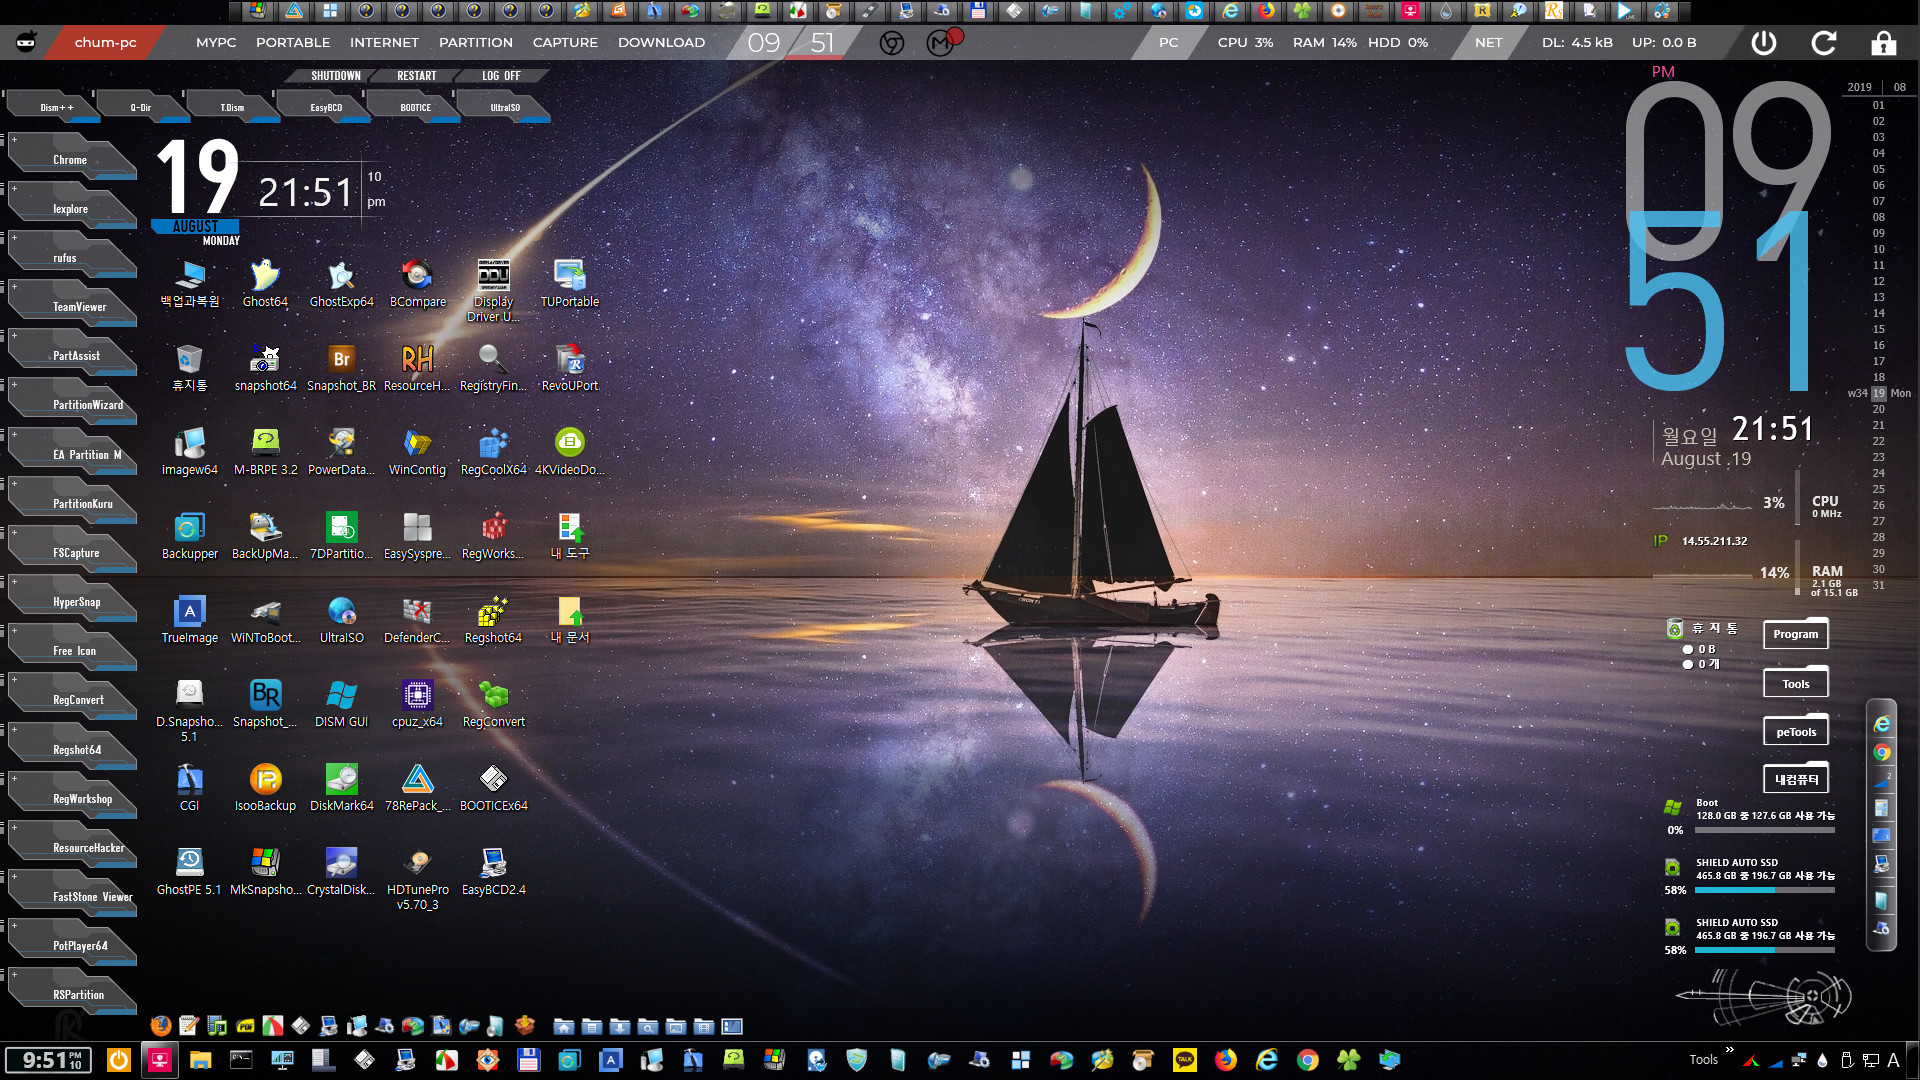Open KakaoTalk from the taskbar

pyautogui.click(x=1185, y=1060)
